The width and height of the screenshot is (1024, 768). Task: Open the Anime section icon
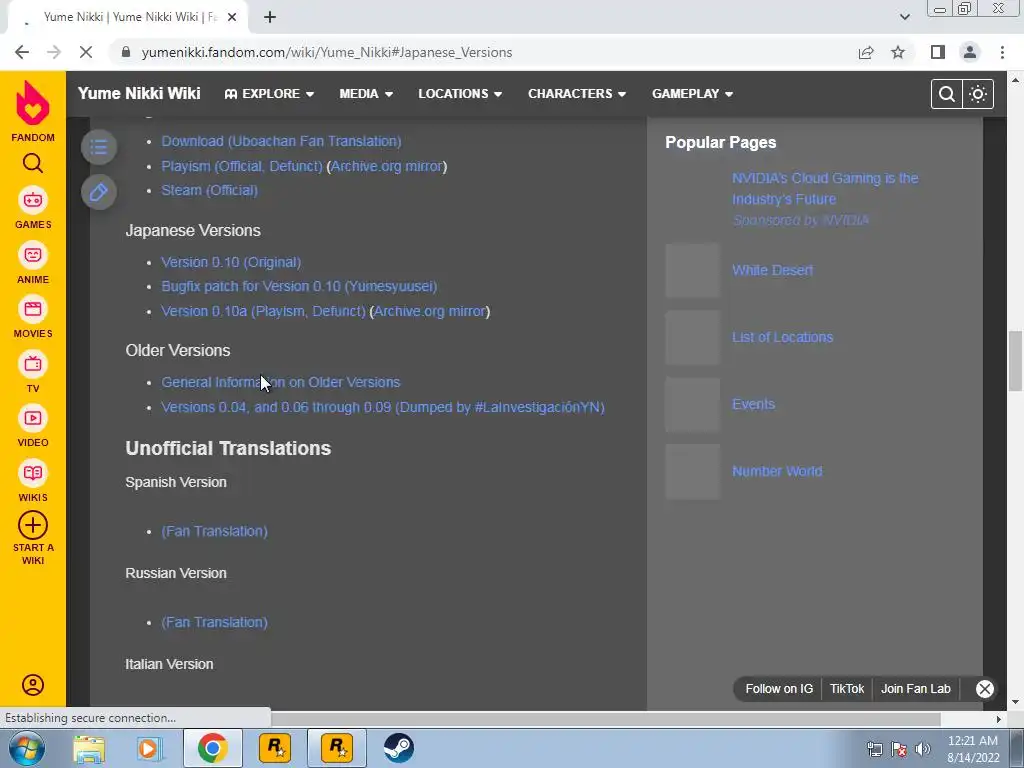(x=33, y=255)
